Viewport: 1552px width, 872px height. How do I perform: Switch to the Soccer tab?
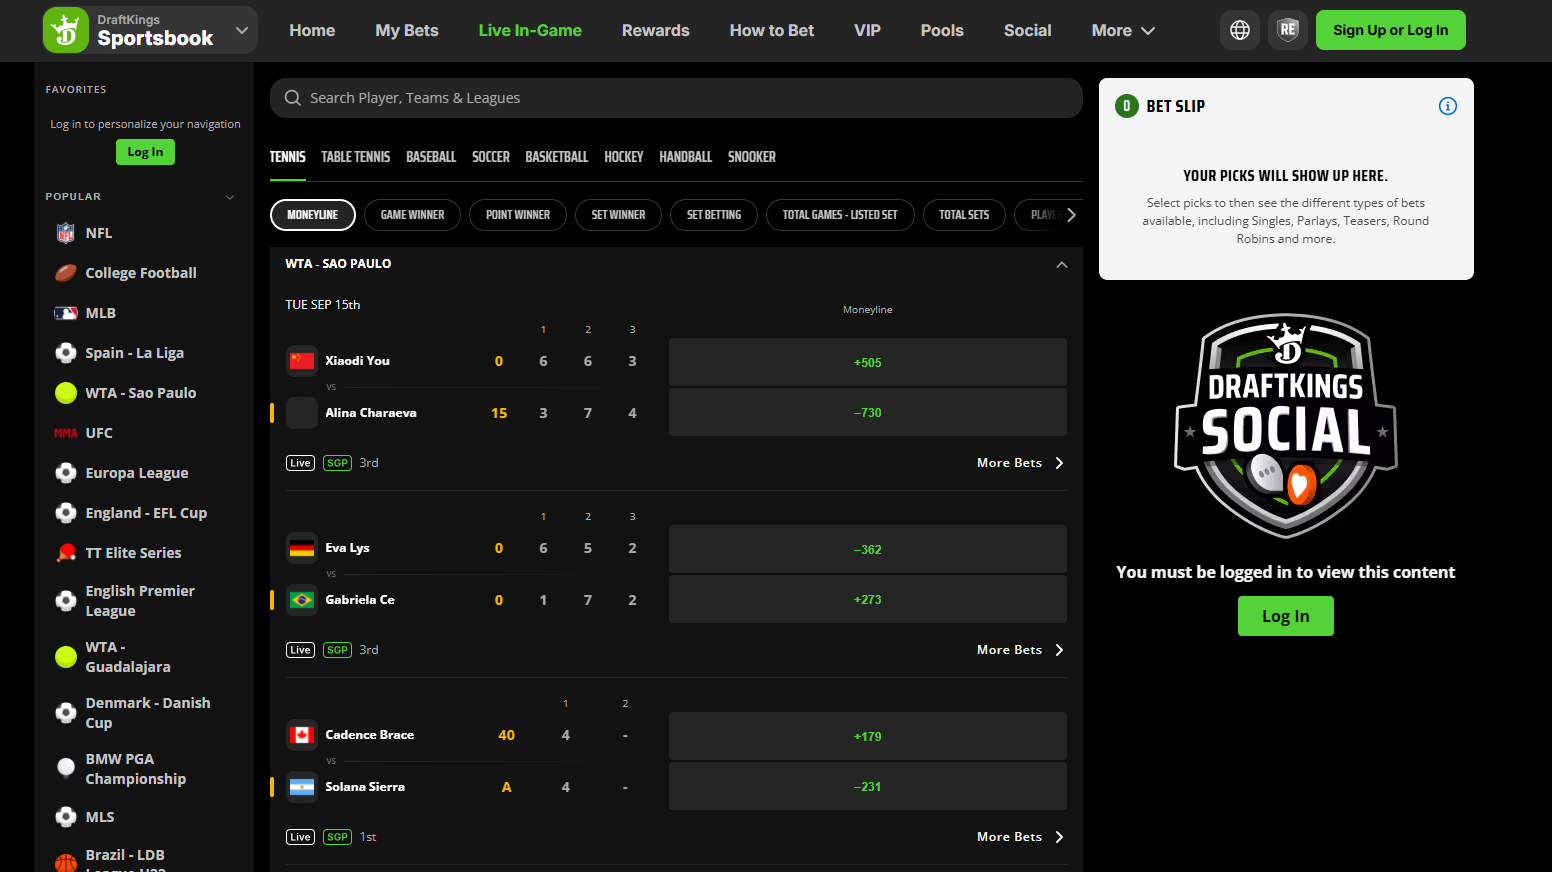491,157
